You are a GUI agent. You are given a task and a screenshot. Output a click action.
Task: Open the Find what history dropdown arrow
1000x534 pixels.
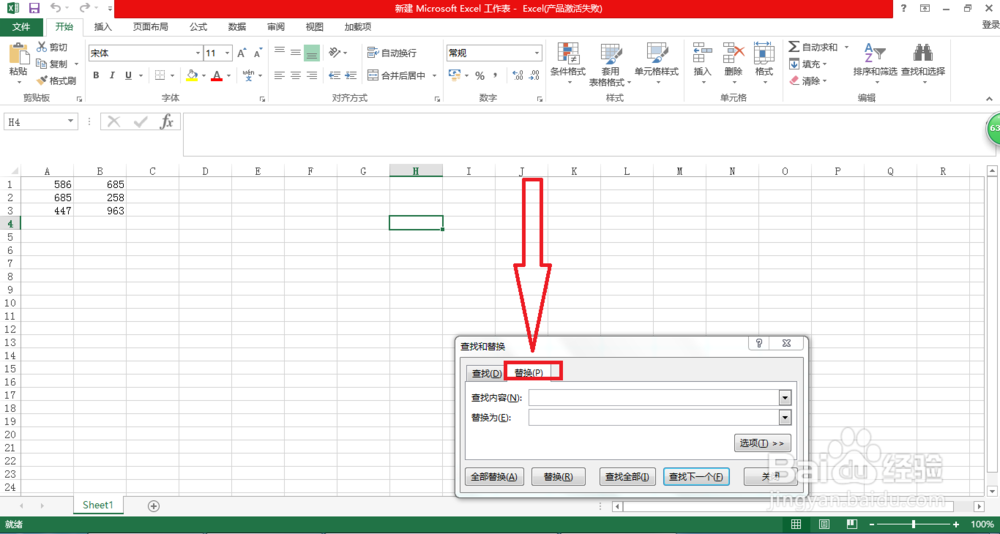[785, 397]
